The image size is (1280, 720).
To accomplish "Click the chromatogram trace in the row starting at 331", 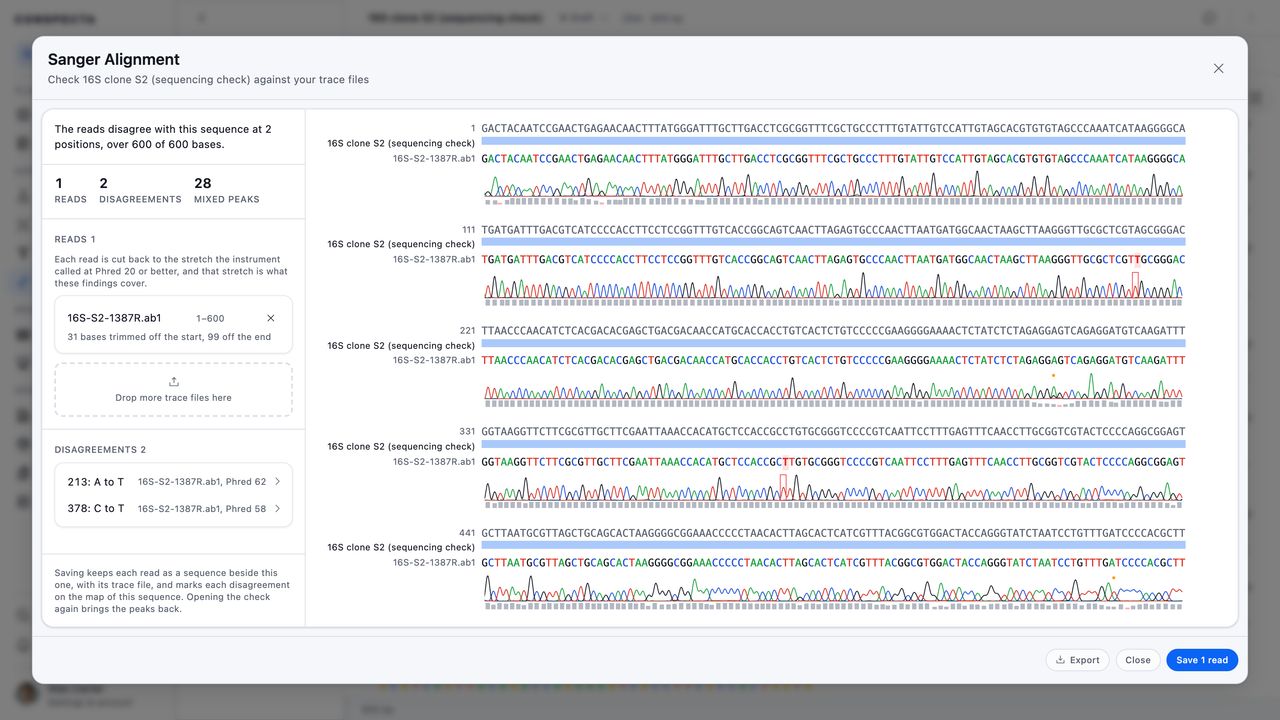I will (x=833, y=487).
